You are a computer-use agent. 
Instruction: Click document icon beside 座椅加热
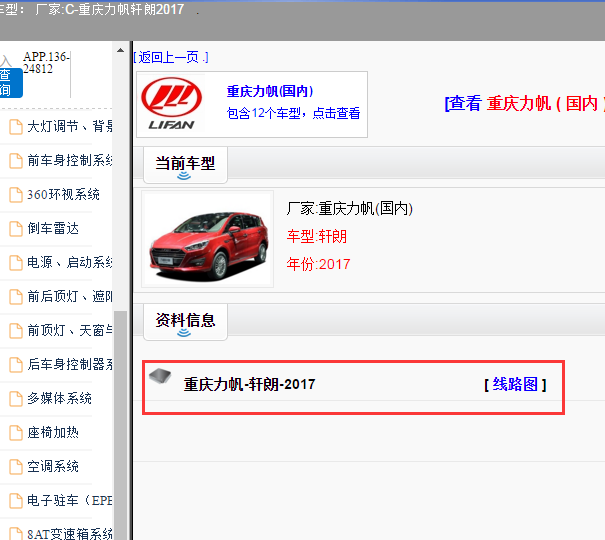pos(16,433)
